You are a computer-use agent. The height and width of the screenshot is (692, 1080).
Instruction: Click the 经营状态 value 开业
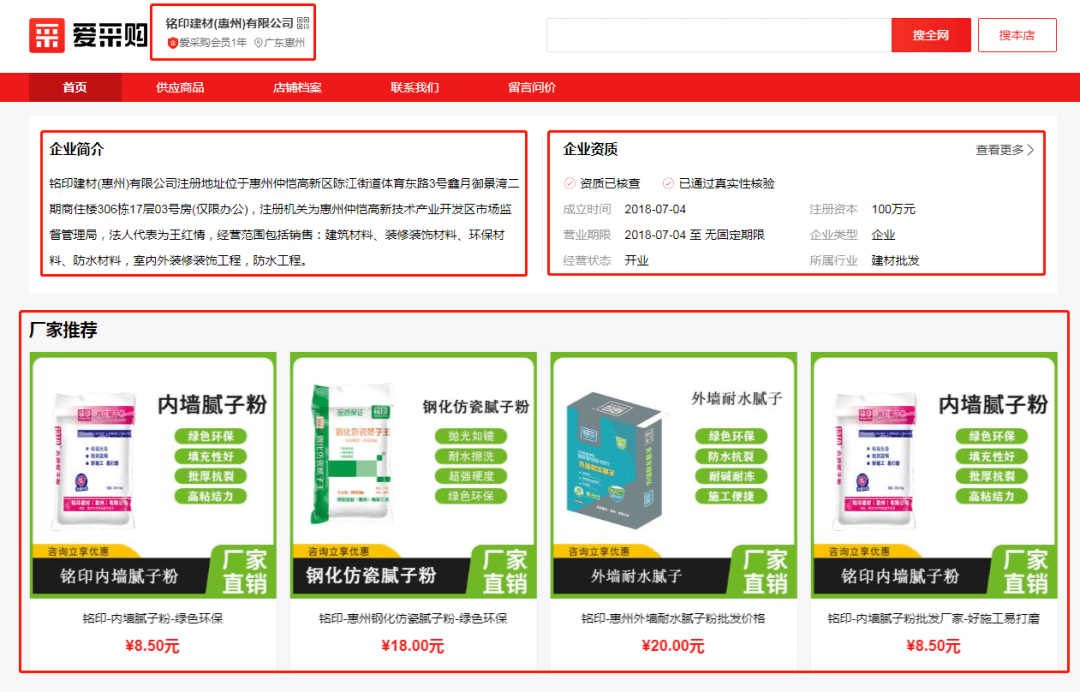636,261
